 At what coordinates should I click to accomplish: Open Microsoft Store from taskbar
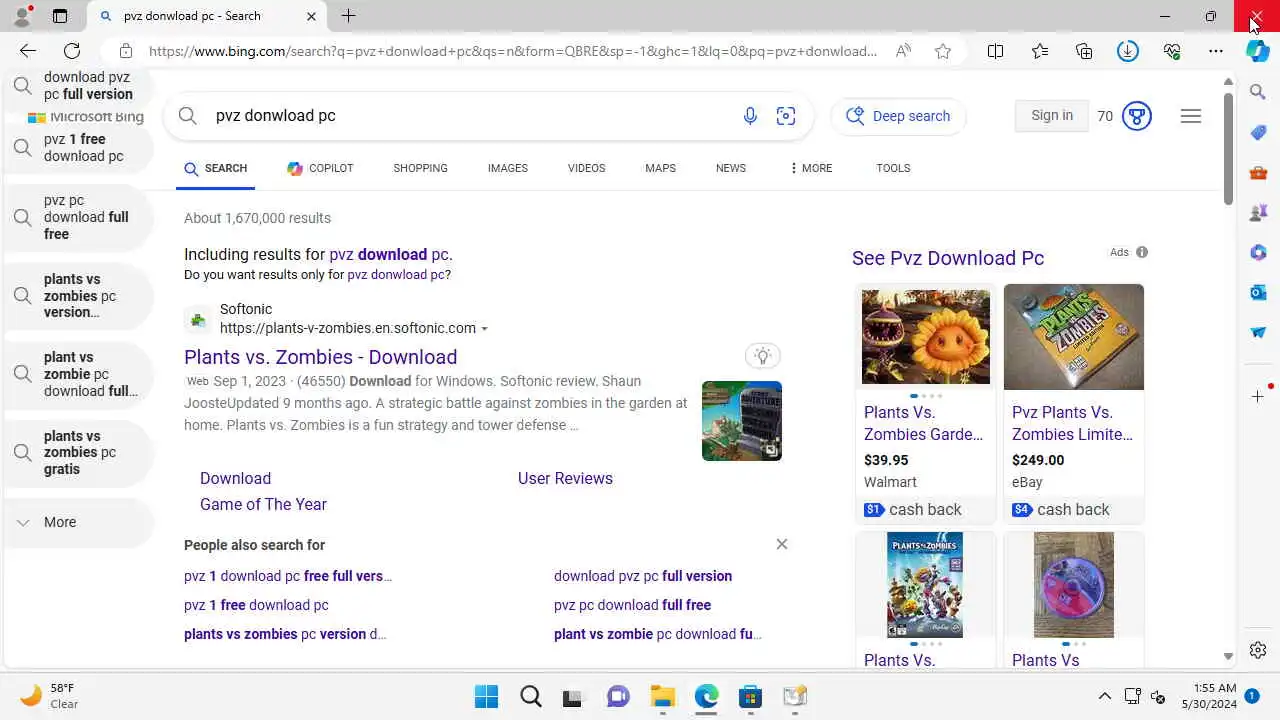[750, 696]
